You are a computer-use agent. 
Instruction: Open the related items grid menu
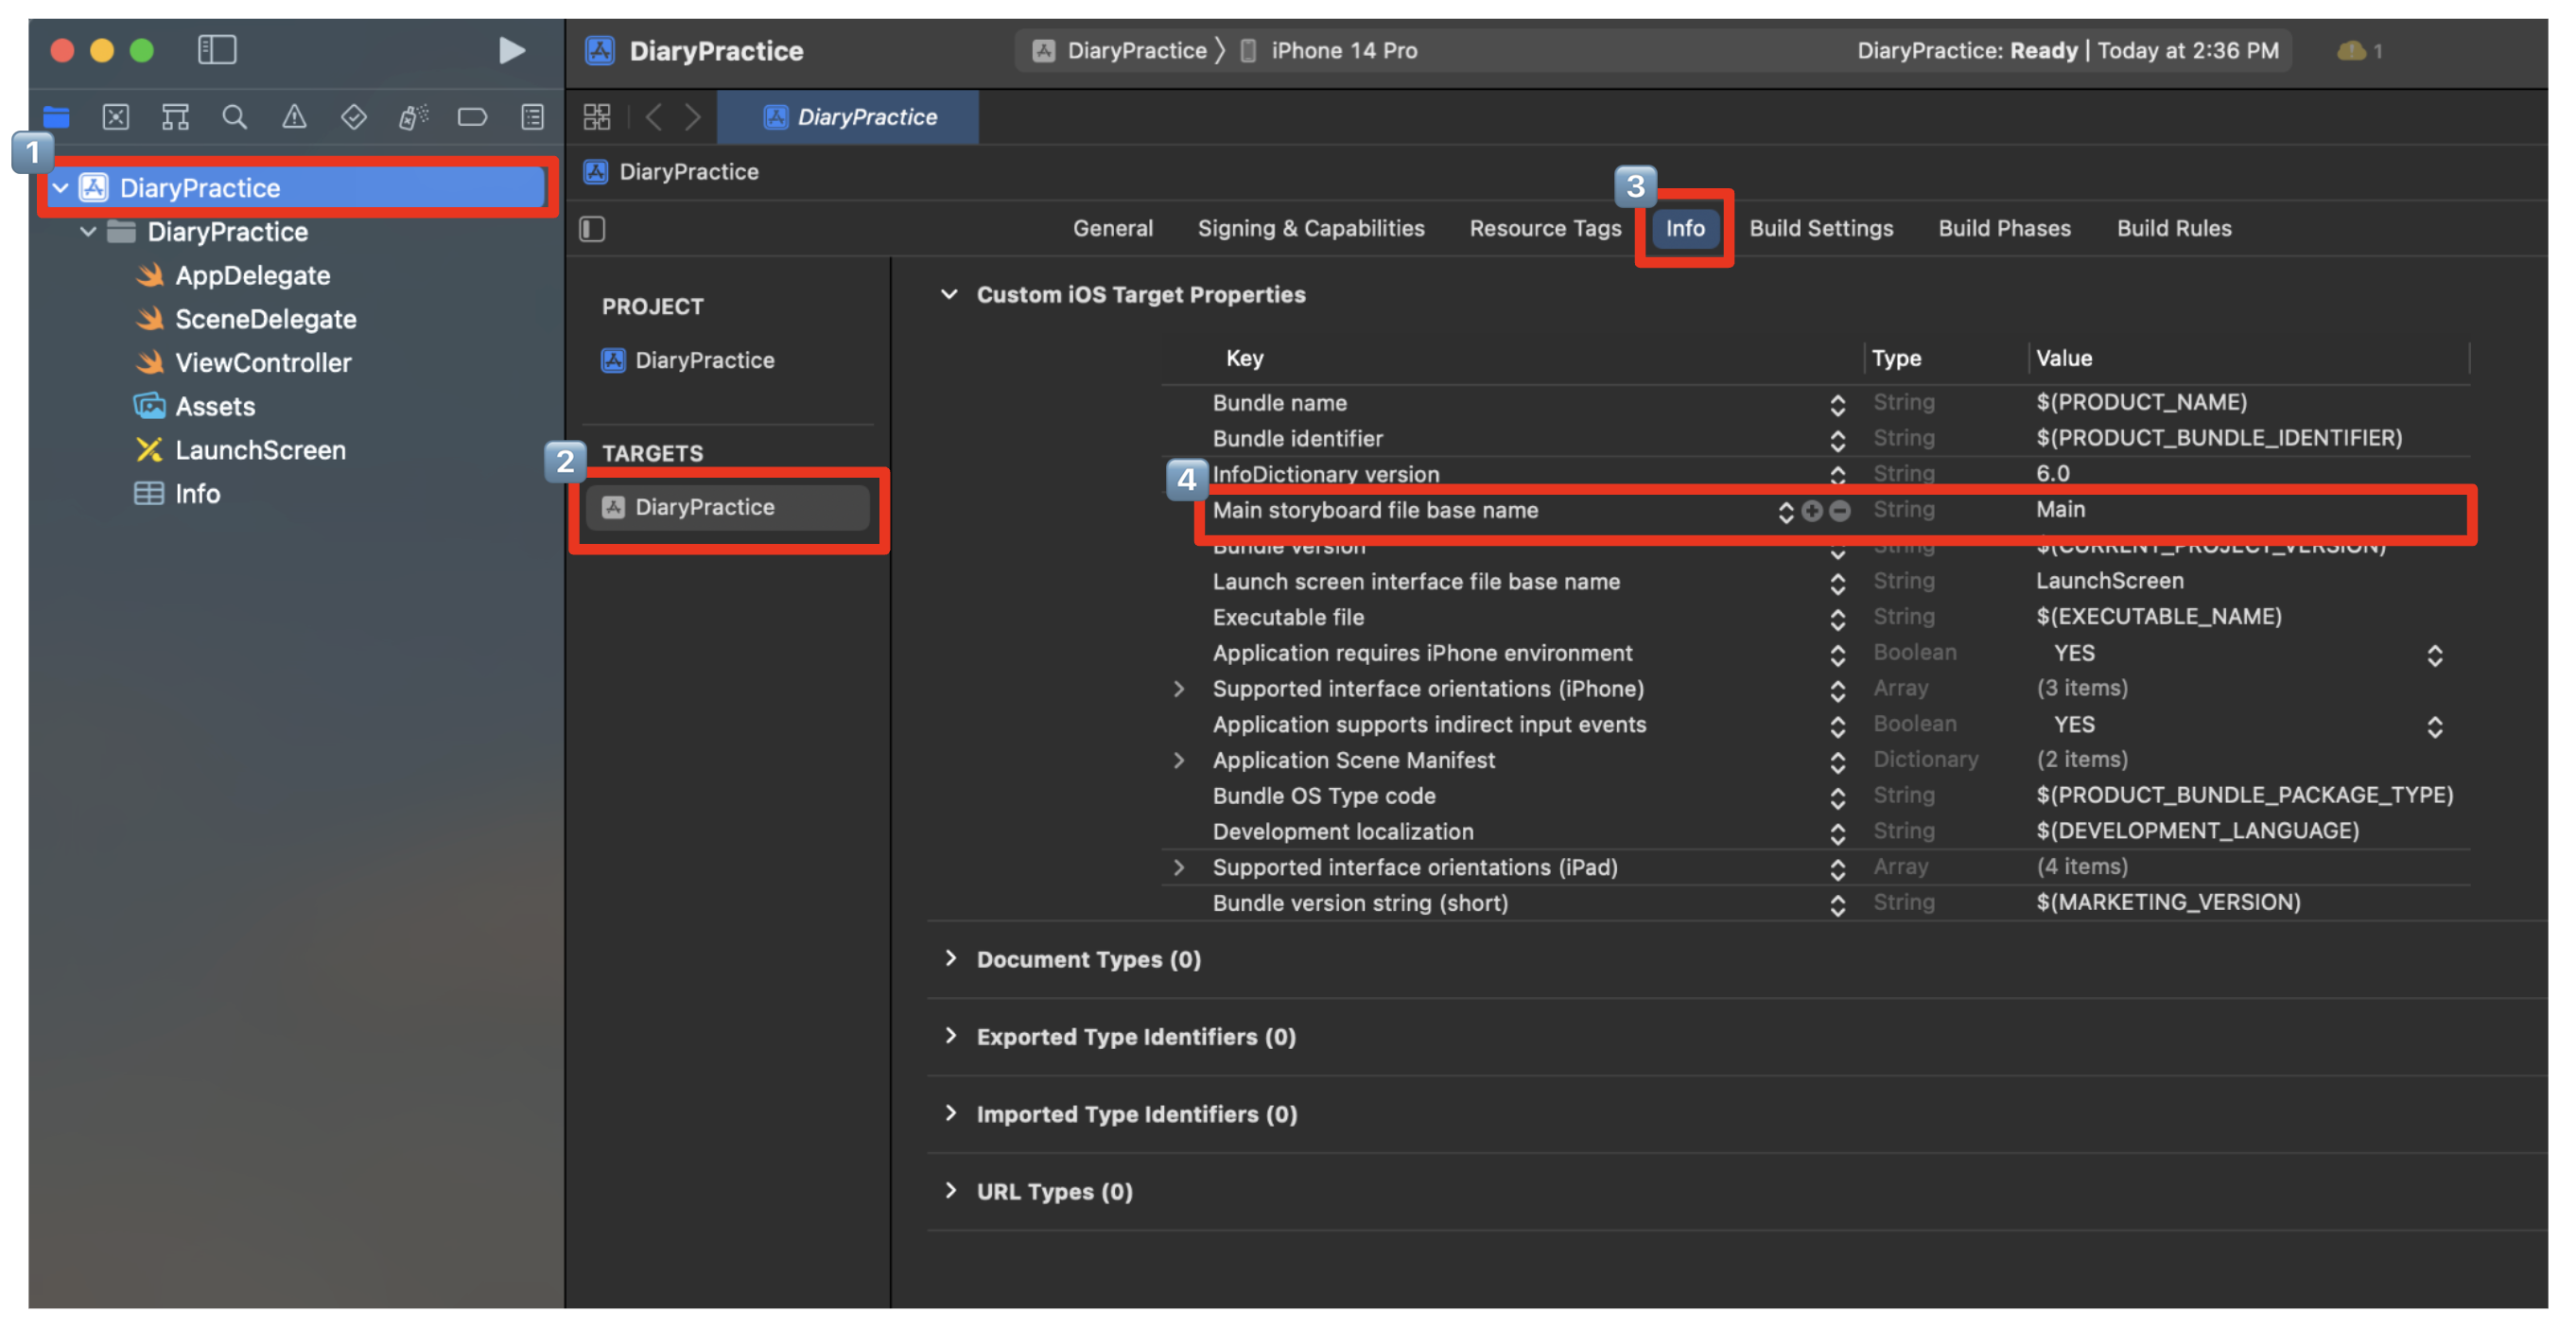597,117
